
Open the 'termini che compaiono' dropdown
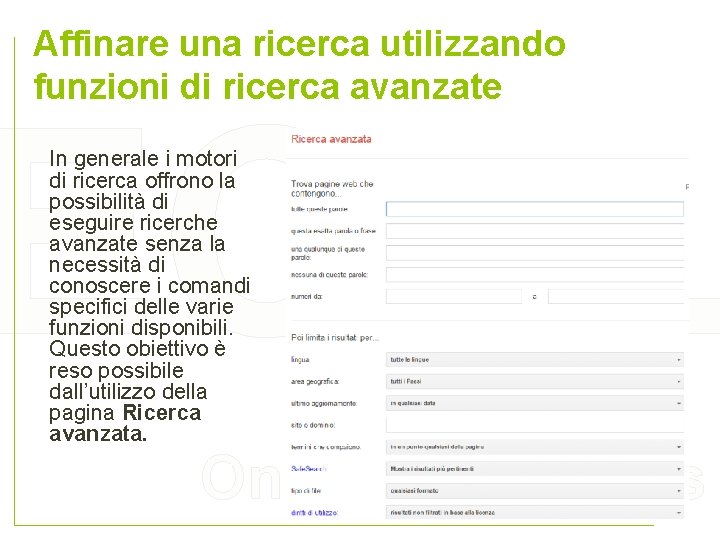tap(534, 447)
